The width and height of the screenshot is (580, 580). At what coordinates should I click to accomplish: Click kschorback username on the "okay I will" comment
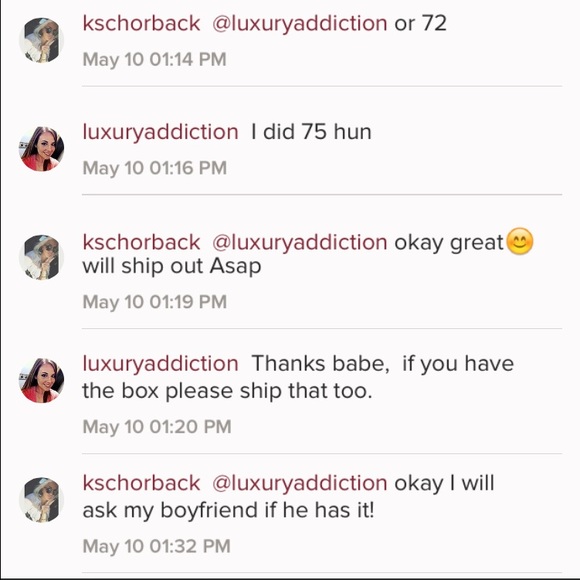pos(141,483)
